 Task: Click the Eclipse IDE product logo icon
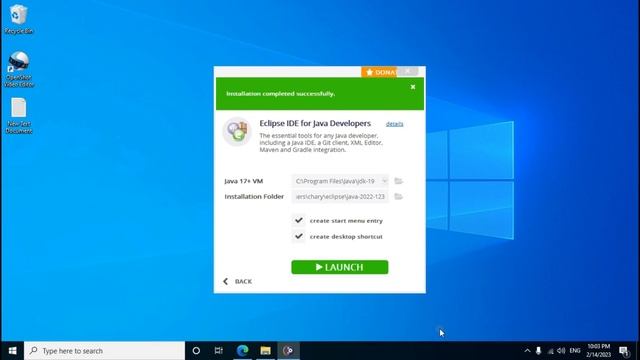click(237, 131)
